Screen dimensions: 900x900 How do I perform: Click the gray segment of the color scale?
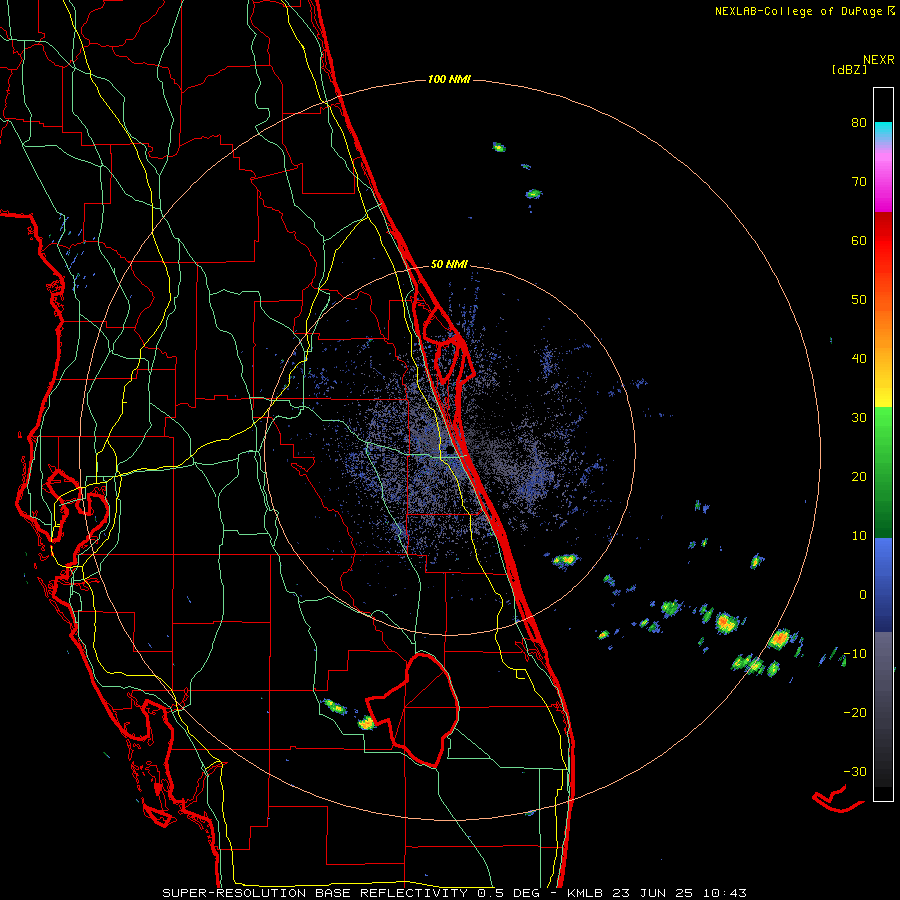click(883, 709)
